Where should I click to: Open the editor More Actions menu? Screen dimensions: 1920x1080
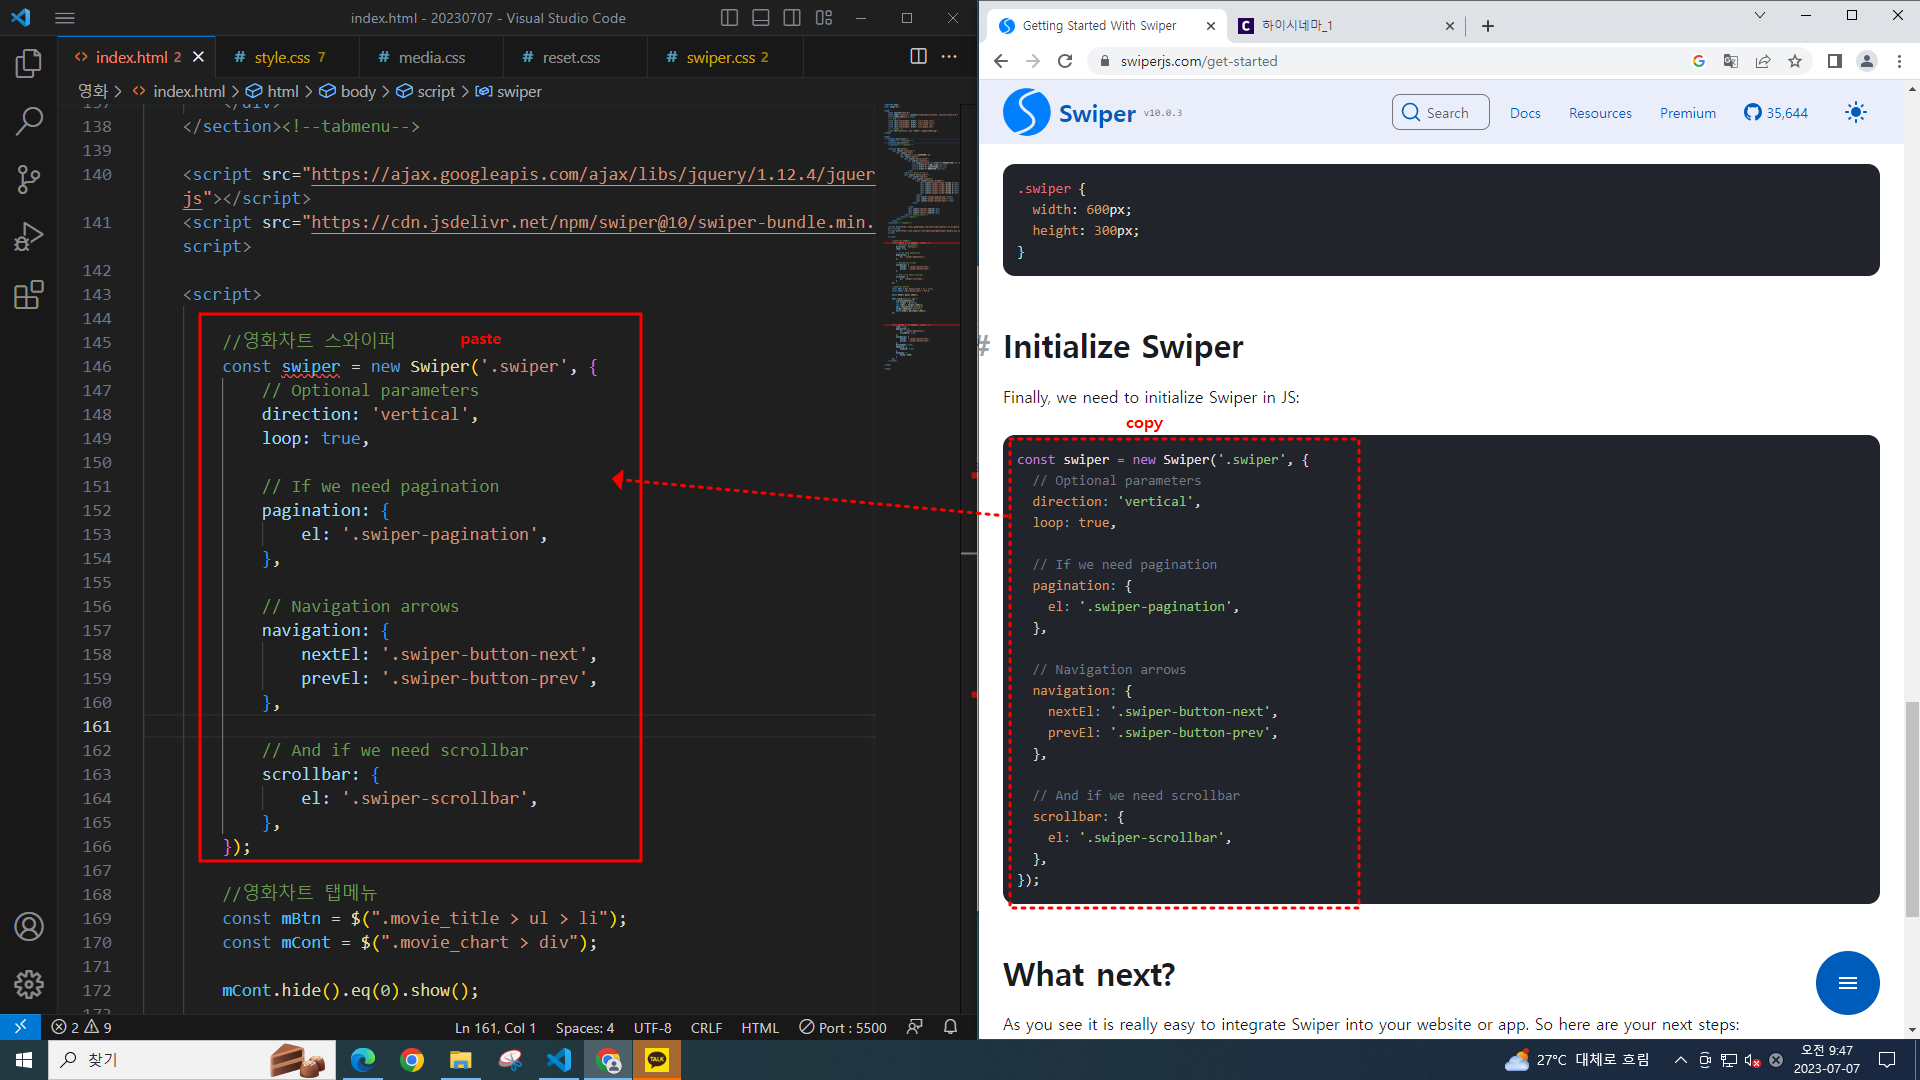click(949, 57)
